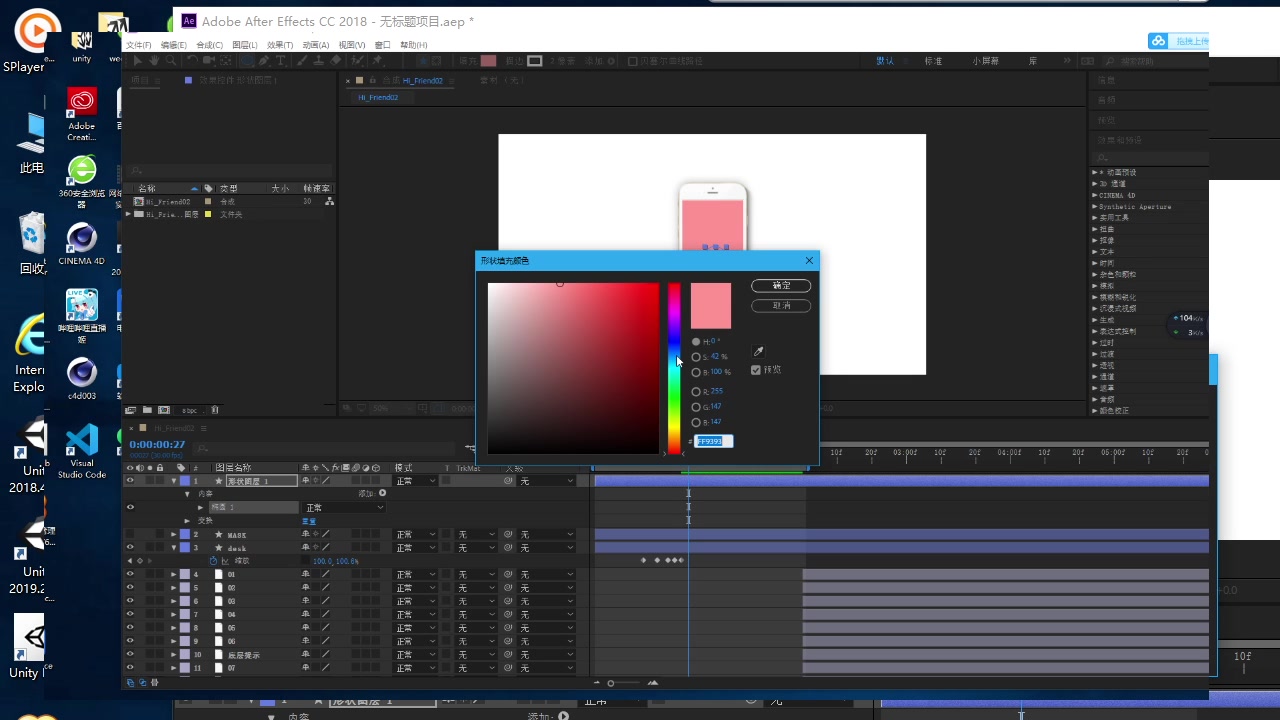Uncheck the 预览 preview checkbox
The image size is (1280, 720).
pos(756,370)
